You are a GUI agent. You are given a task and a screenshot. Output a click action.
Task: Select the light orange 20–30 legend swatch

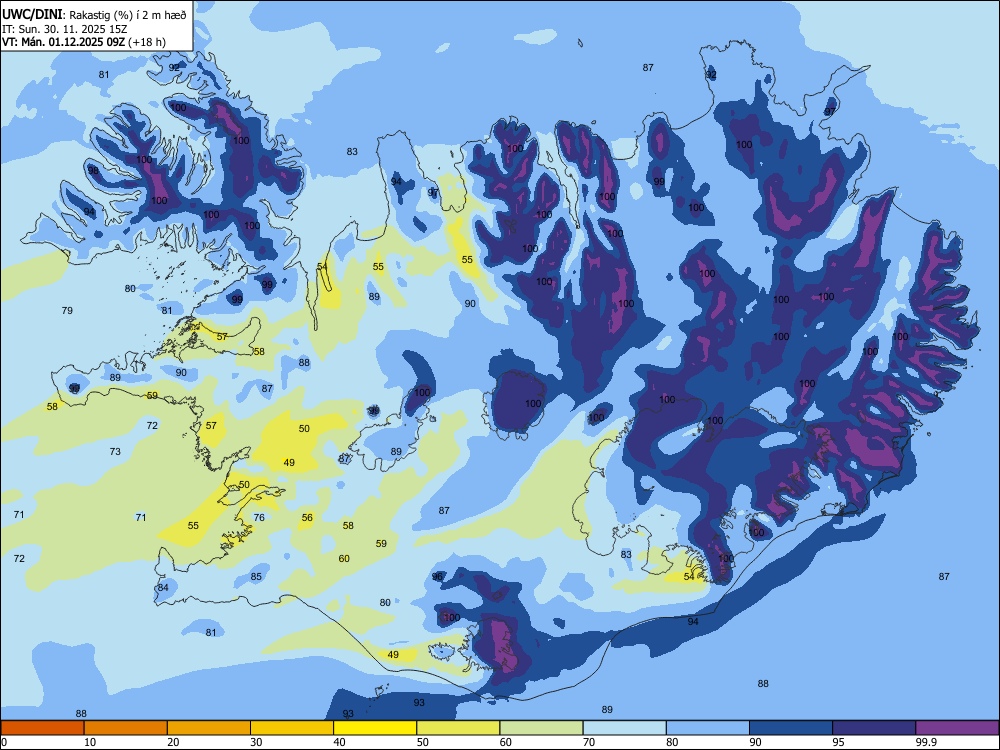[x=209, y=728]
